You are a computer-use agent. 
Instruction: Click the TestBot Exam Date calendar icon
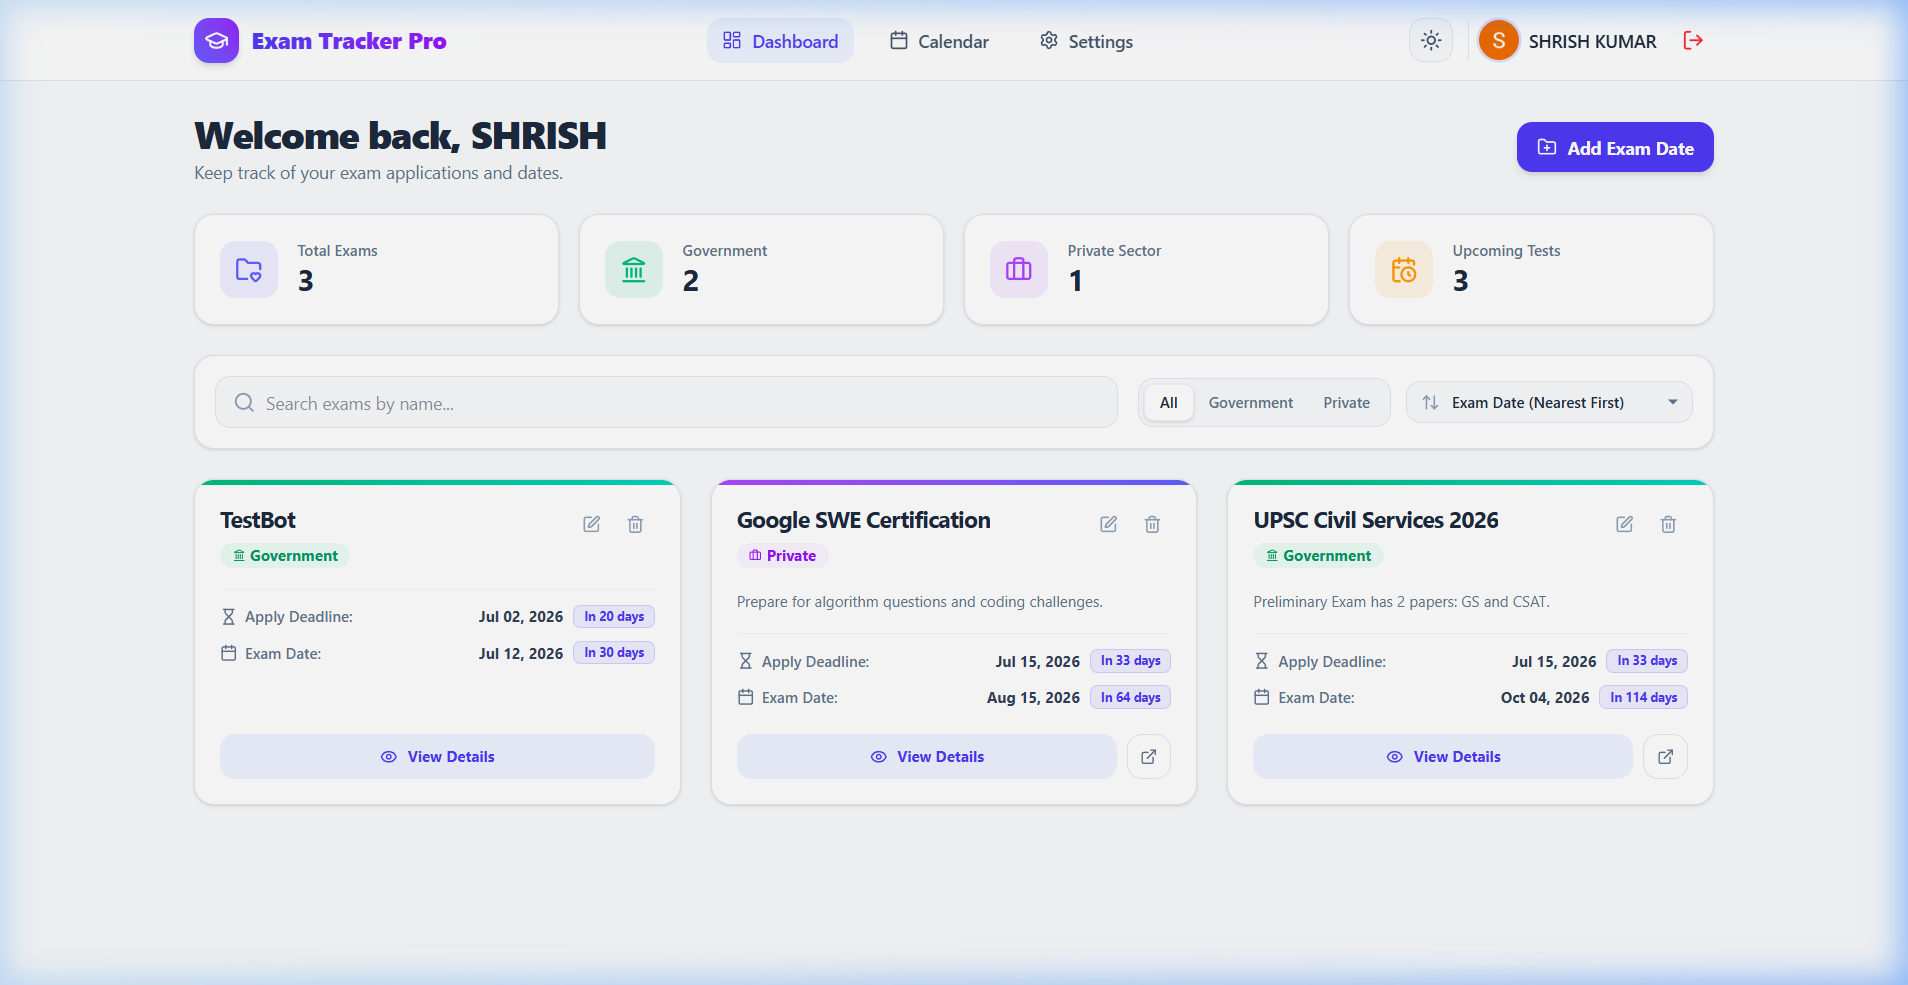point(228,653)
